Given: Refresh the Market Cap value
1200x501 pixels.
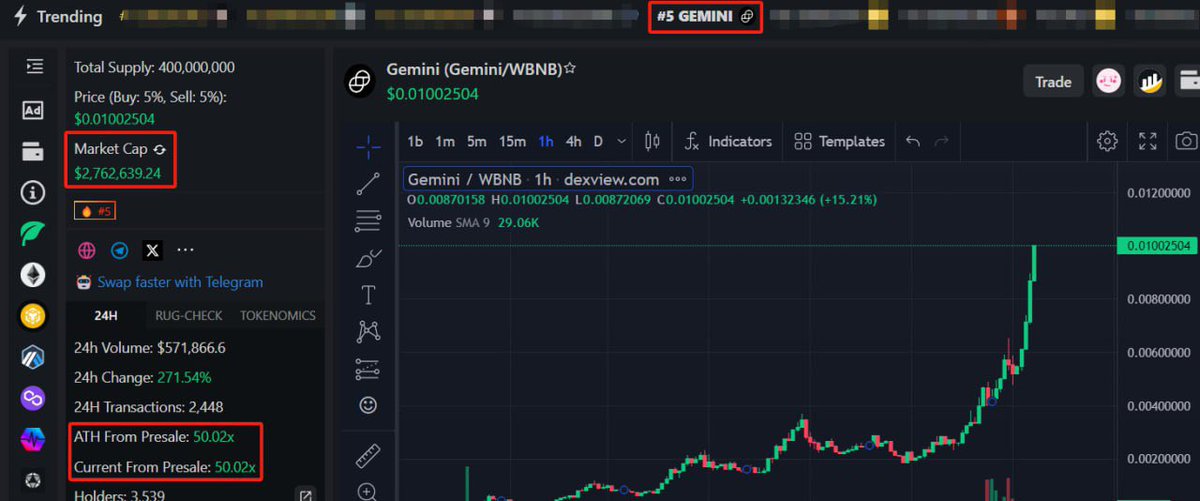Looking at the screenshot, I should tap(159, 149).
